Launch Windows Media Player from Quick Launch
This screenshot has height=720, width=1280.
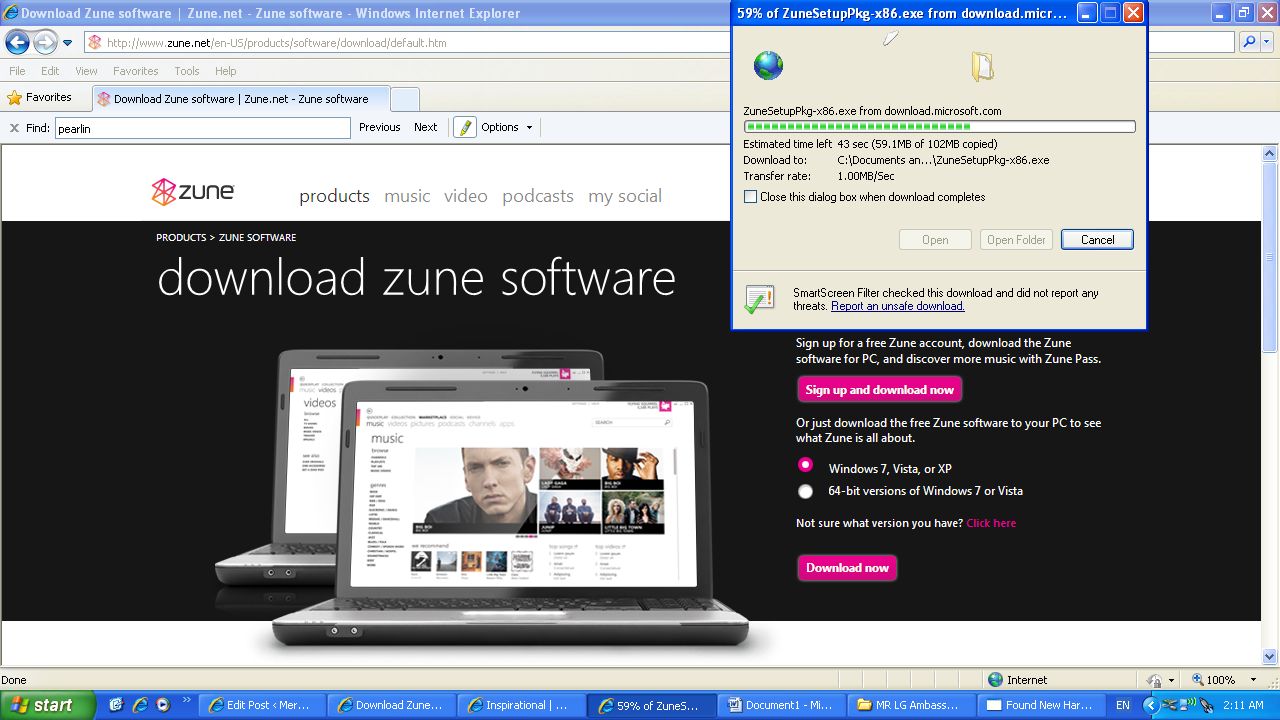163,705
